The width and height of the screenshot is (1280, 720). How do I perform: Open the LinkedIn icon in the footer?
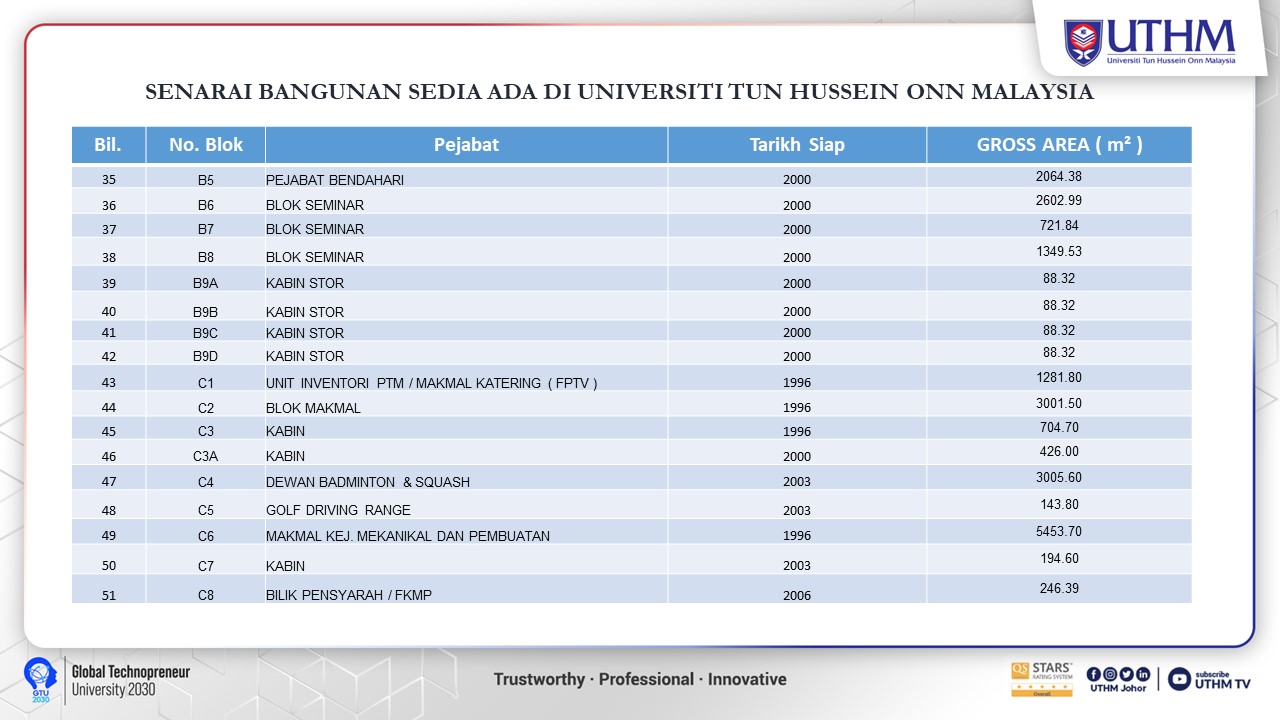click(x=1143, y=674)
